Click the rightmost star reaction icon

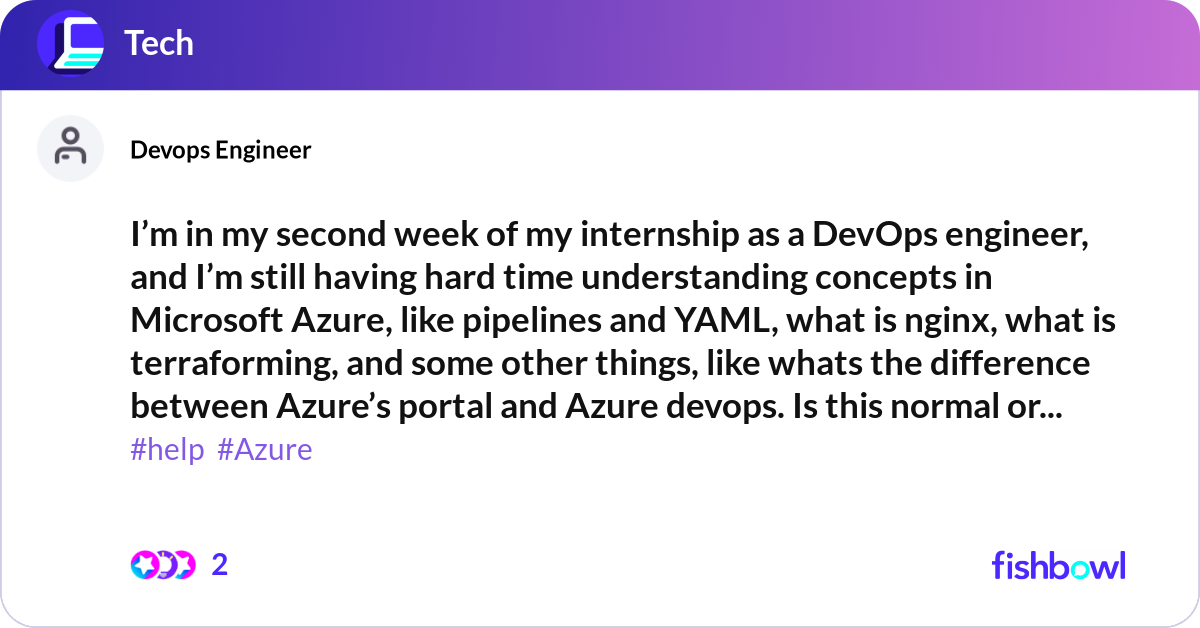click(x=186, y=565)
